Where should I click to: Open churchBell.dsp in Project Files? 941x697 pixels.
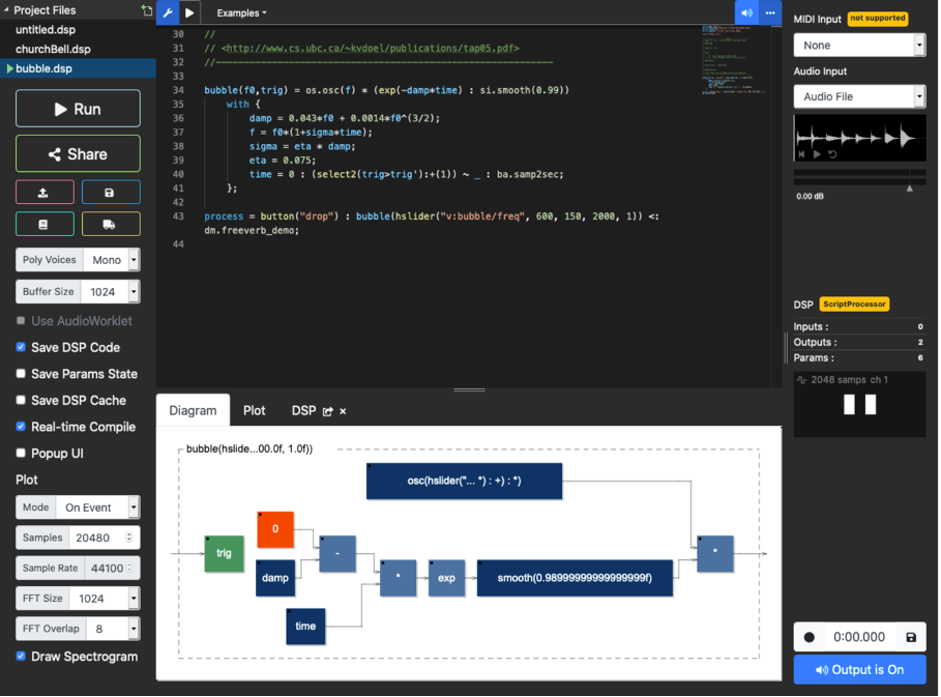tap(53, 49)
